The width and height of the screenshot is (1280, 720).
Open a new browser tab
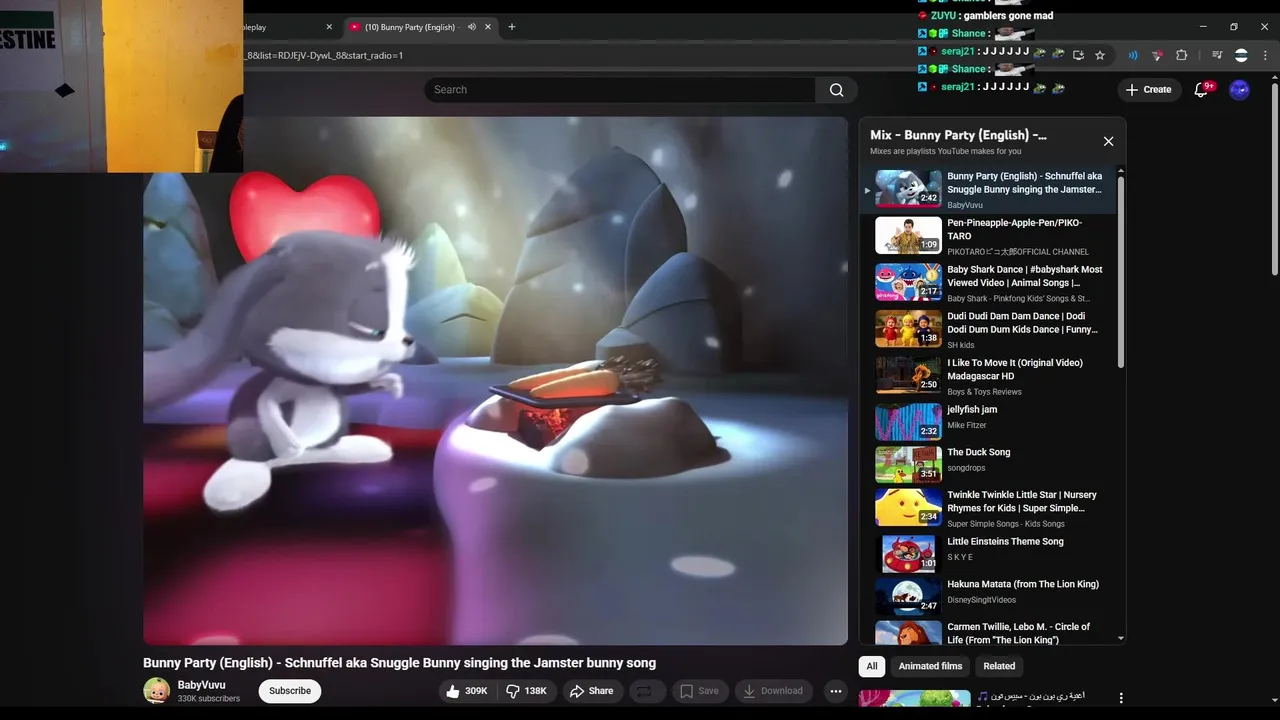[512, 27]
